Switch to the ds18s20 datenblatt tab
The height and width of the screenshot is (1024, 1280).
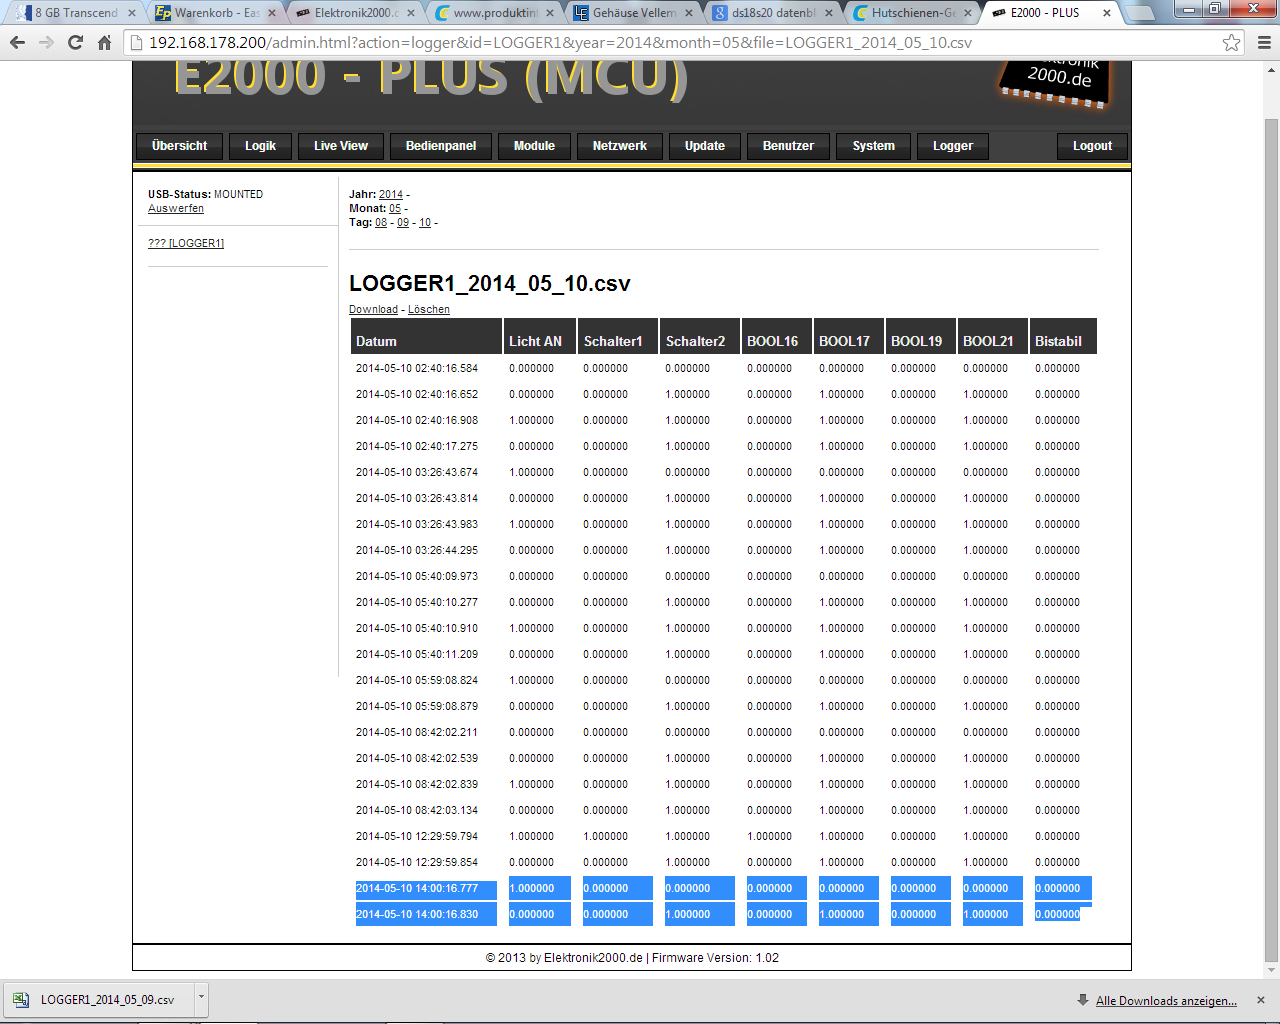772,13
